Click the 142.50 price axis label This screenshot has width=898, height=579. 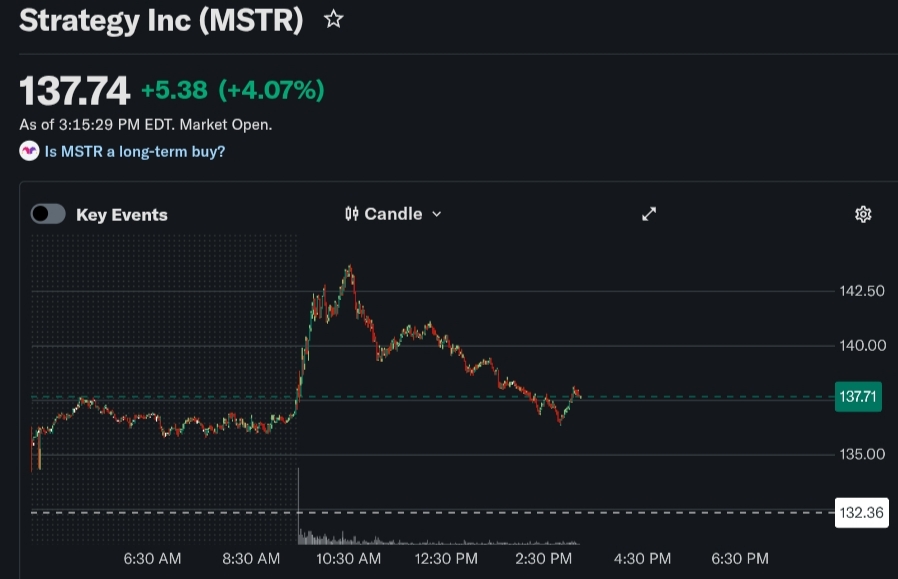pyautogui.click(x=859, y=290)
